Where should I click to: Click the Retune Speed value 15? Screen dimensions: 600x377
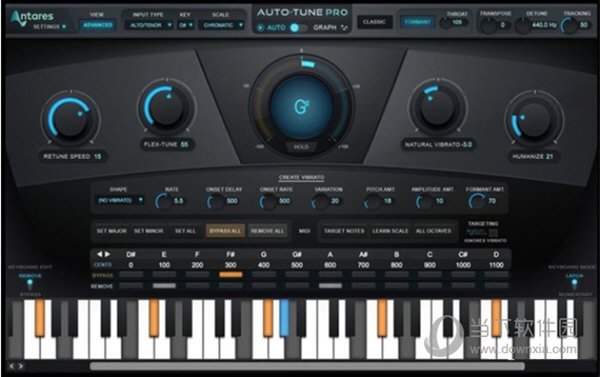pos(98,156)
